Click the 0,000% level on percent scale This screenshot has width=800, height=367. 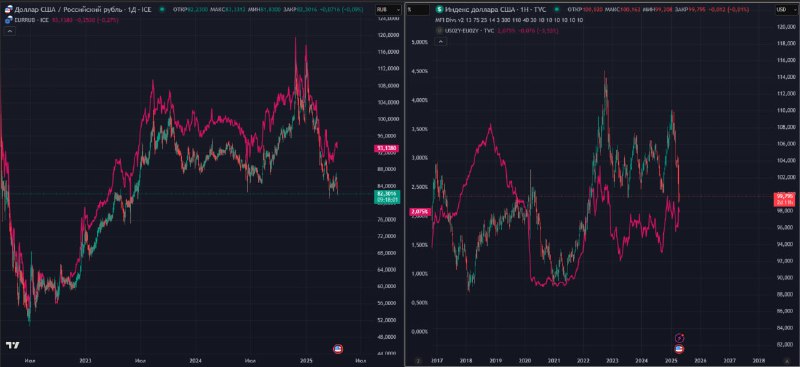click(419, 331)
